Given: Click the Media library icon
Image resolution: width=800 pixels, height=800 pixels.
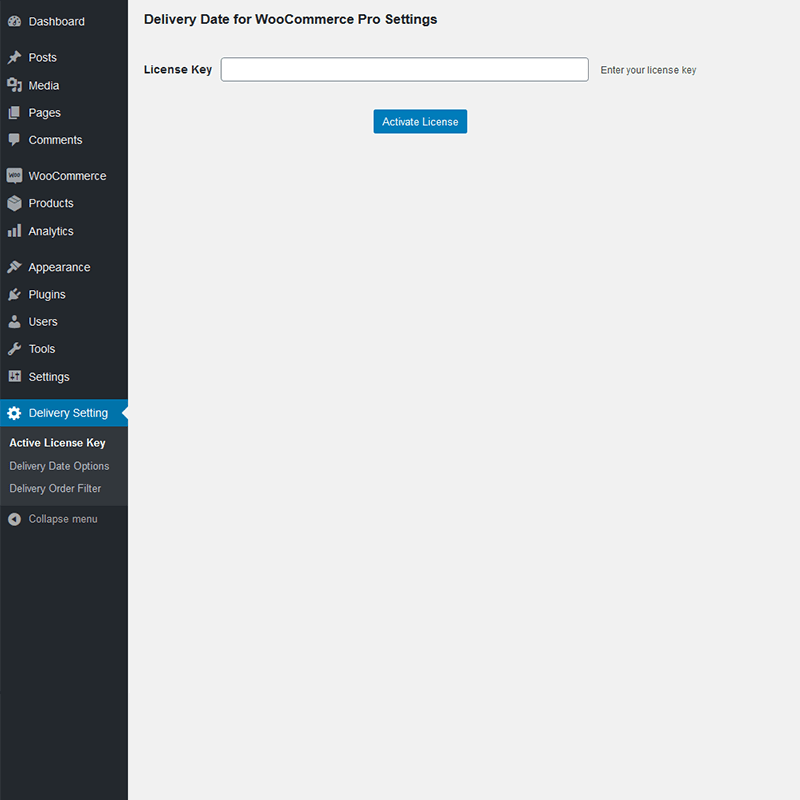Looking at the screenshot, I should [14, 86].
